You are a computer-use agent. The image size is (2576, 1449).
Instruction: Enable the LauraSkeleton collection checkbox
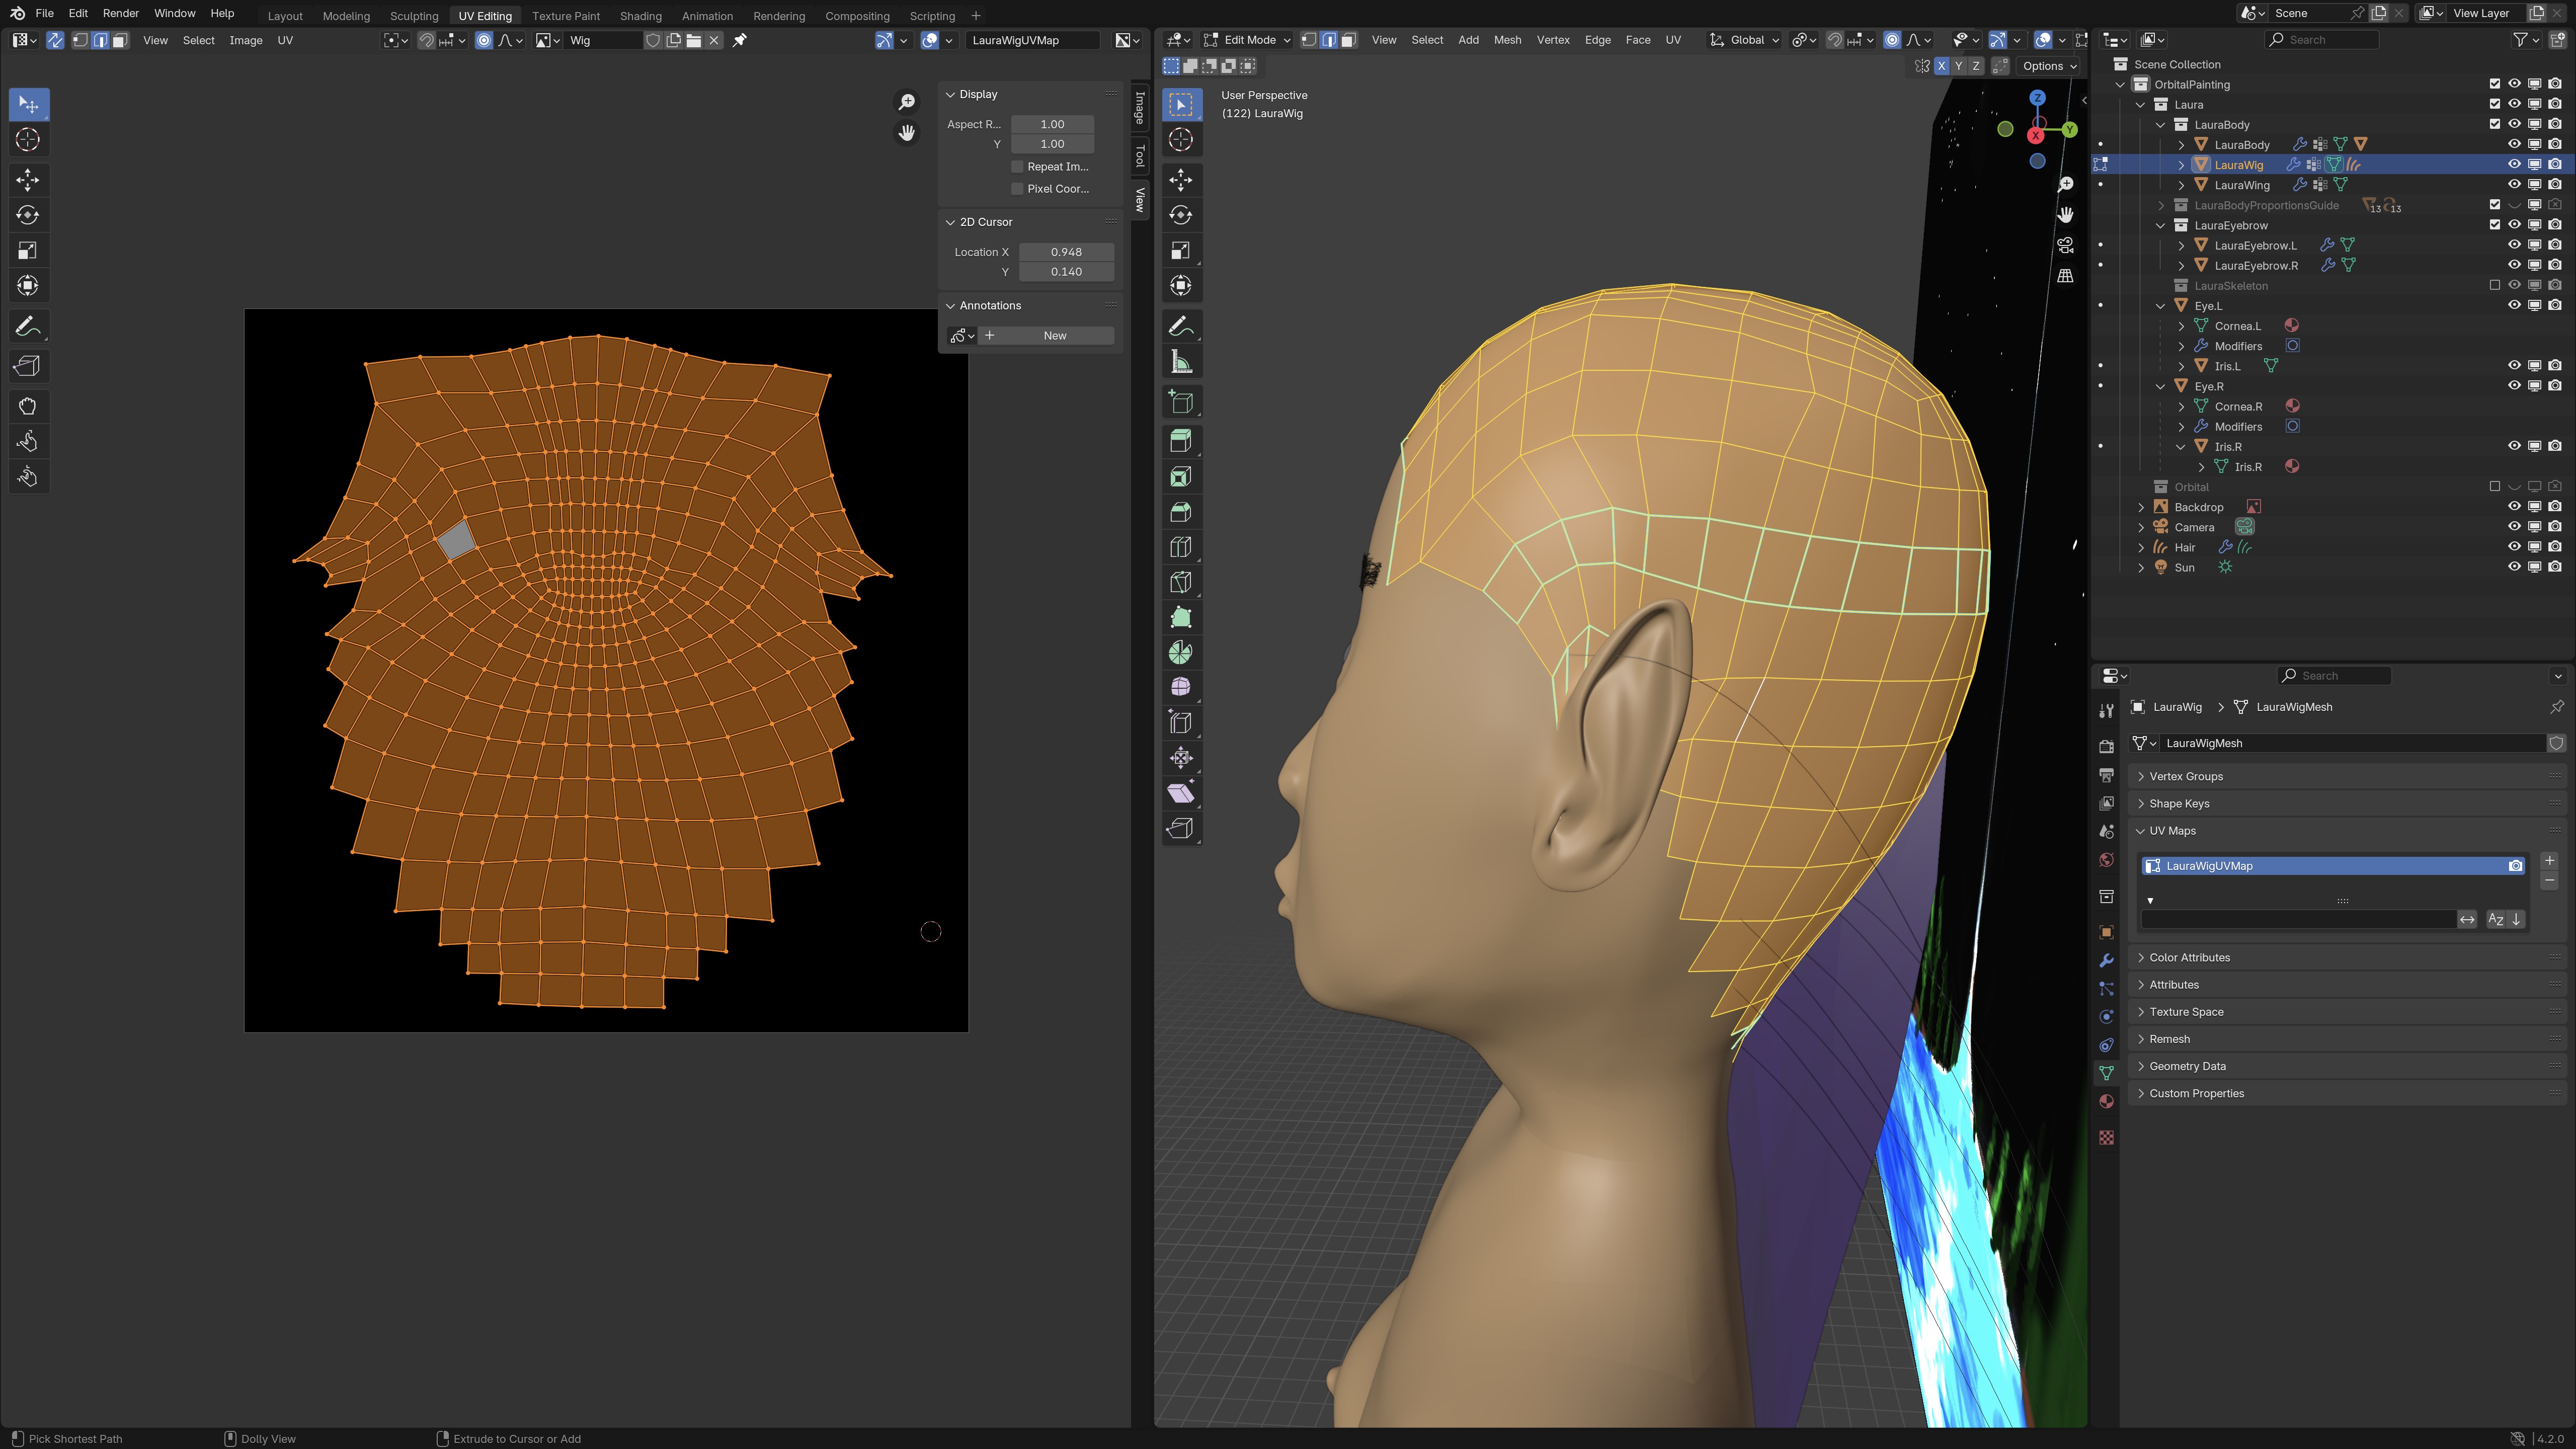(2494, 285)
